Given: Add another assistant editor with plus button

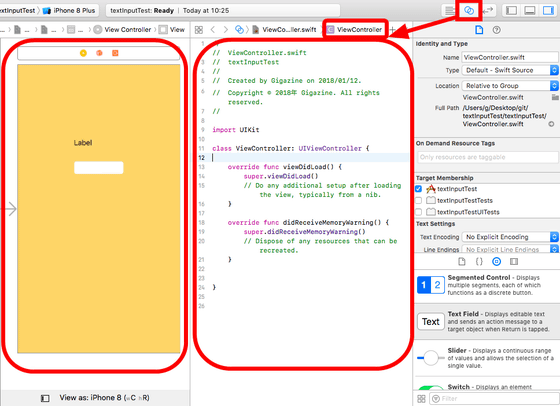Looking at the screenshot, I should click(392, 30).
